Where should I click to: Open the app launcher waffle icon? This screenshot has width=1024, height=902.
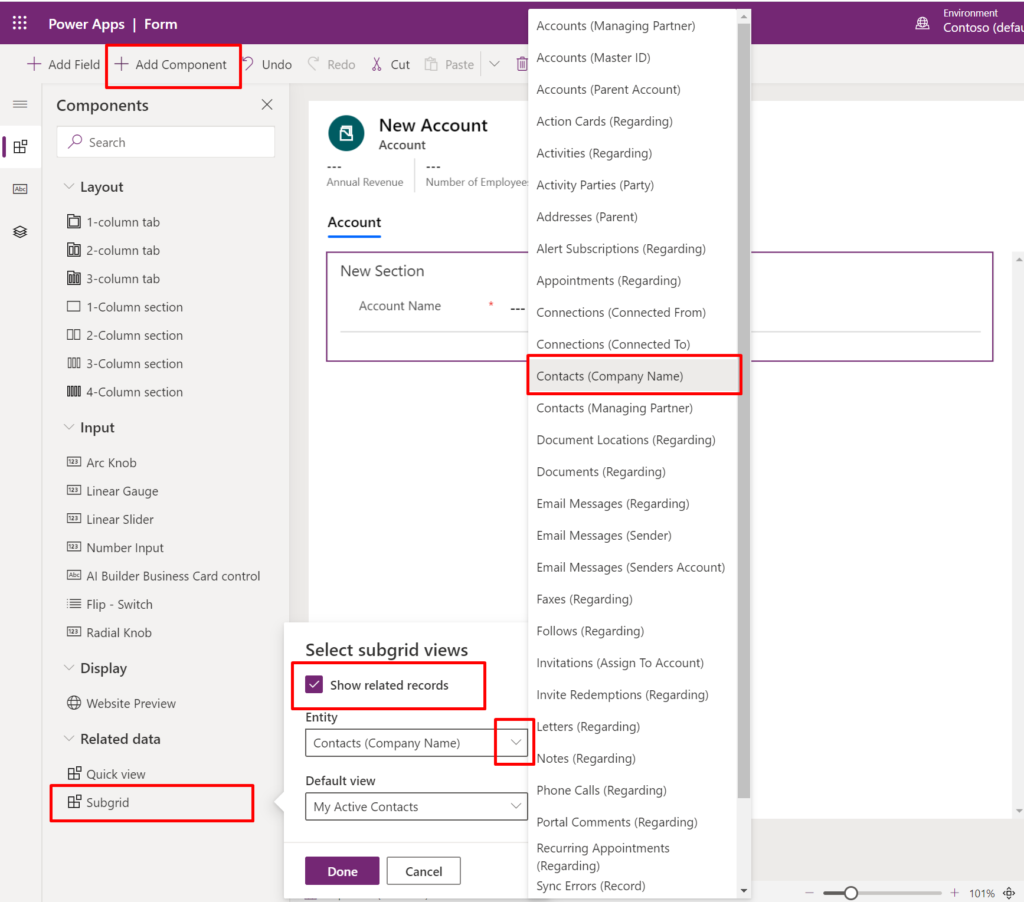(20, 24)
